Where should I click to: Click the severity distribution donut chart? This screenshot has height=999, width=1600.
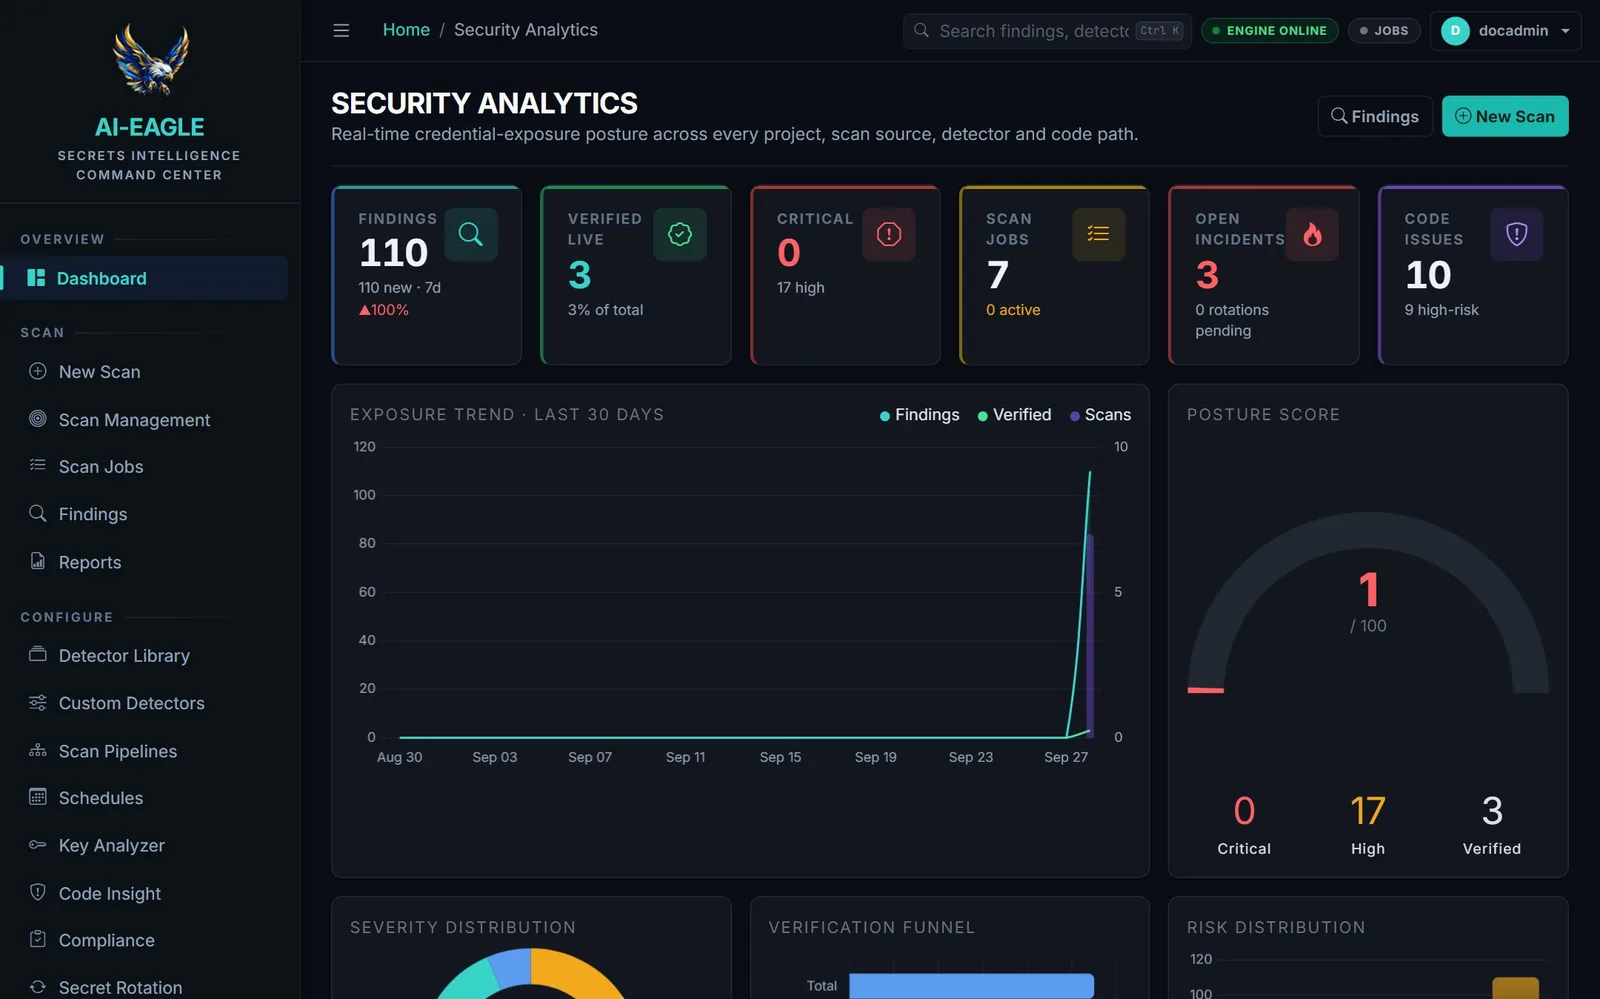(531, 974)
